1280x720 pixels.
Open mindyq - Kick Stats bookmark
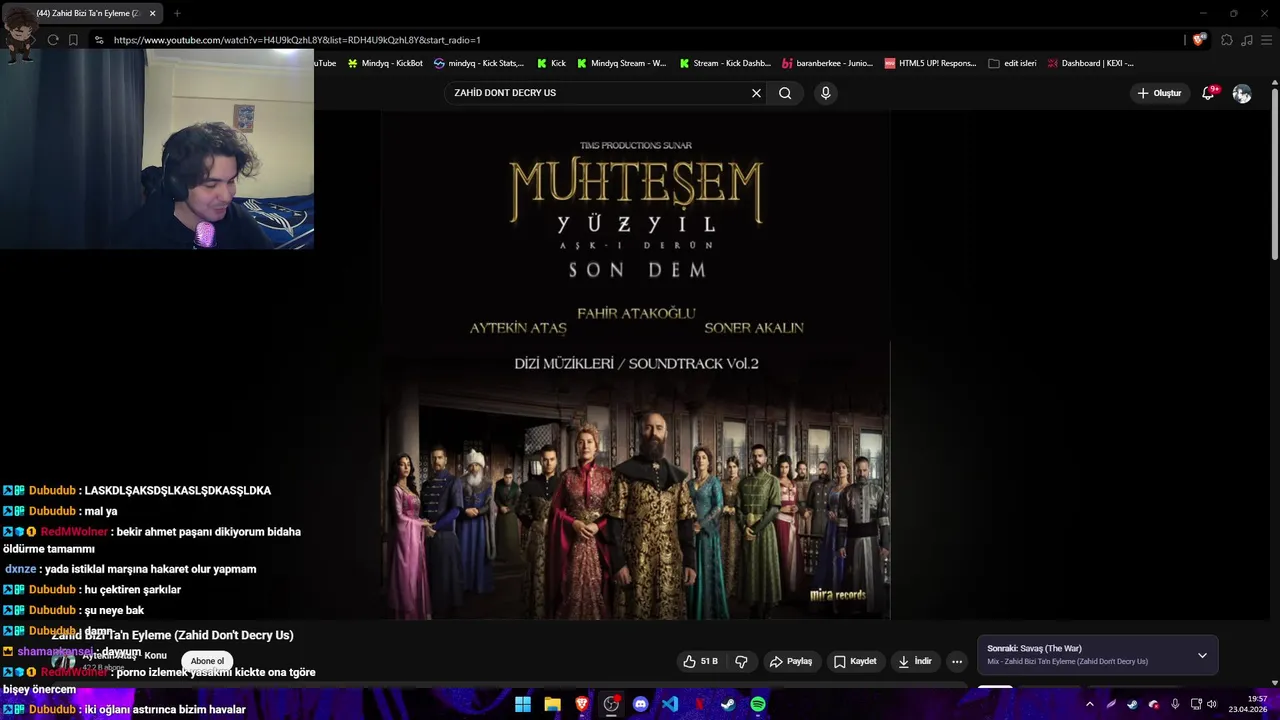click(479, 63)
